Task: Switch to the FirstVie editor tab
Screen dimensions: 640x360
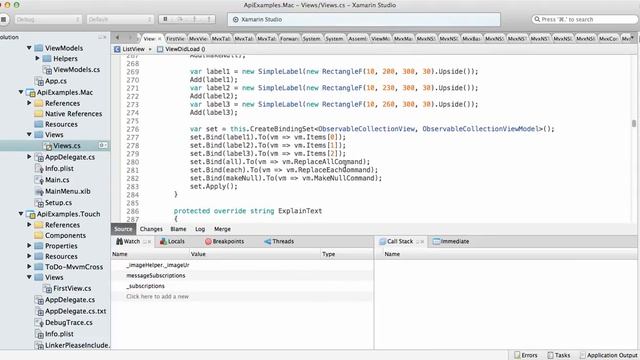Action: click(x=175, y=39)
